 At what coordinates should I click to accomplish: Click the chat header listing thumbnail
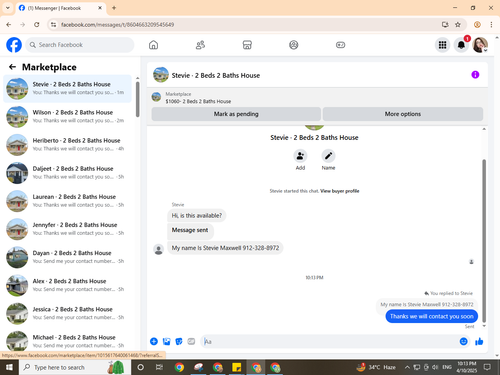coord(161,75)
